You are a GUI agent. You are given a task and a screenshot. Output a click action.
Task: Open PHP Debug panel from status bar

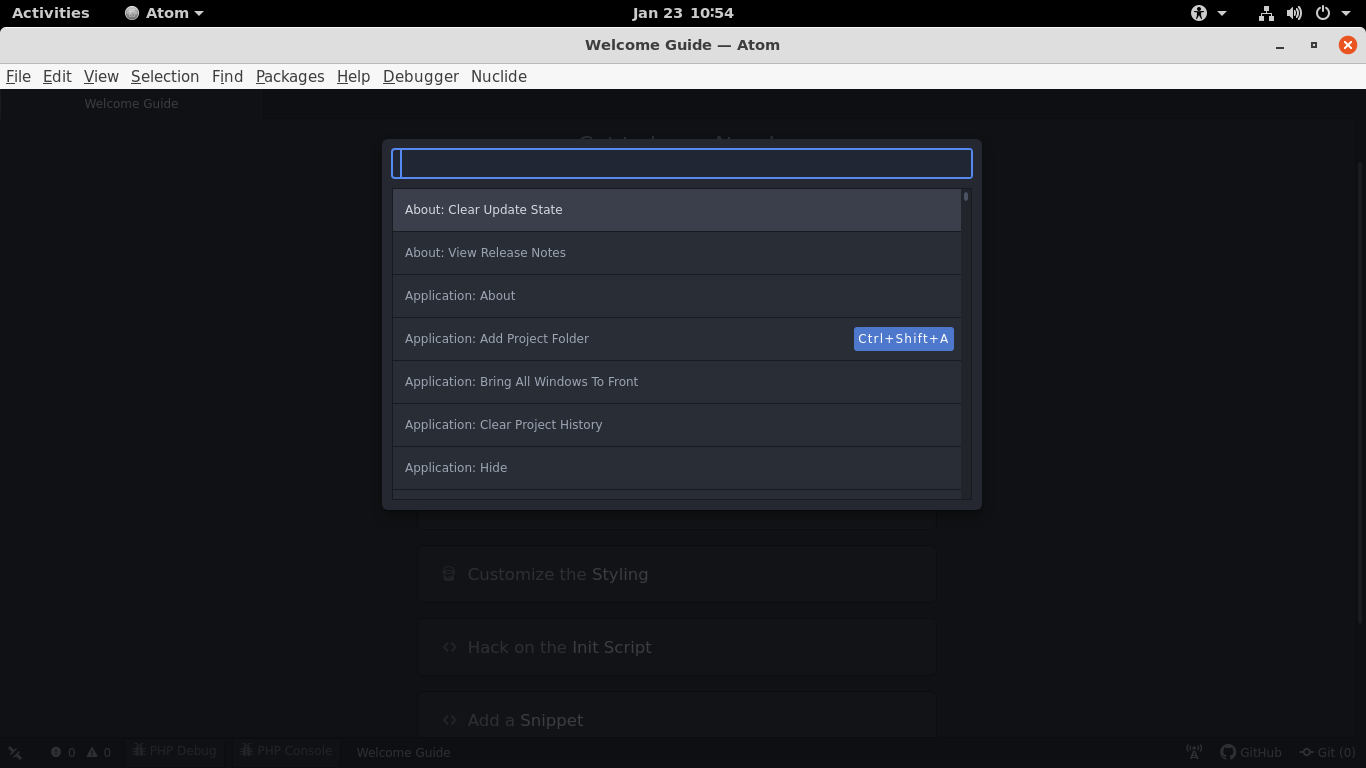point(175,751)
